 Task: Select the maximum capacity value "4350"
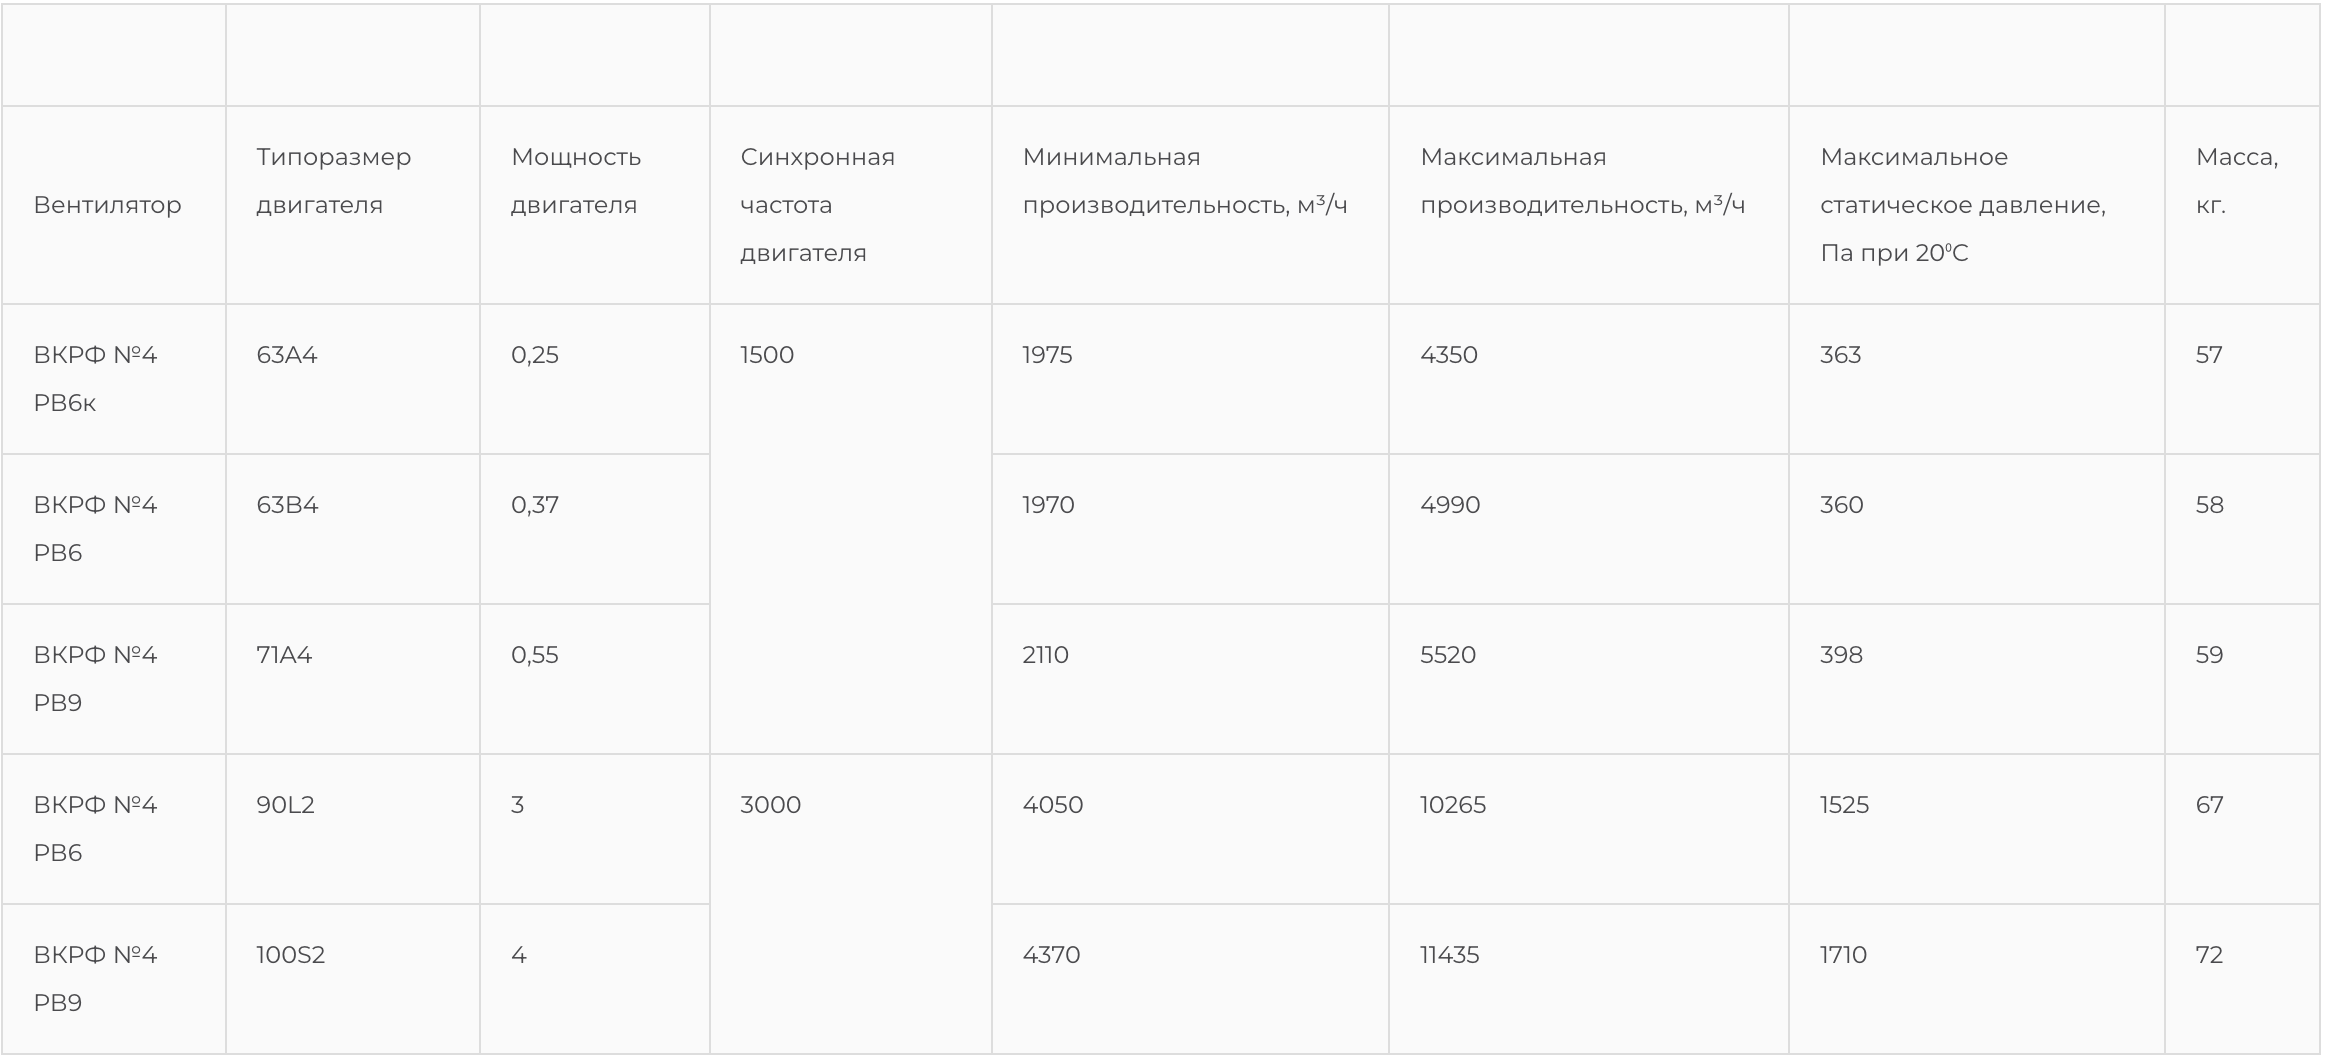pos(1448,355)
